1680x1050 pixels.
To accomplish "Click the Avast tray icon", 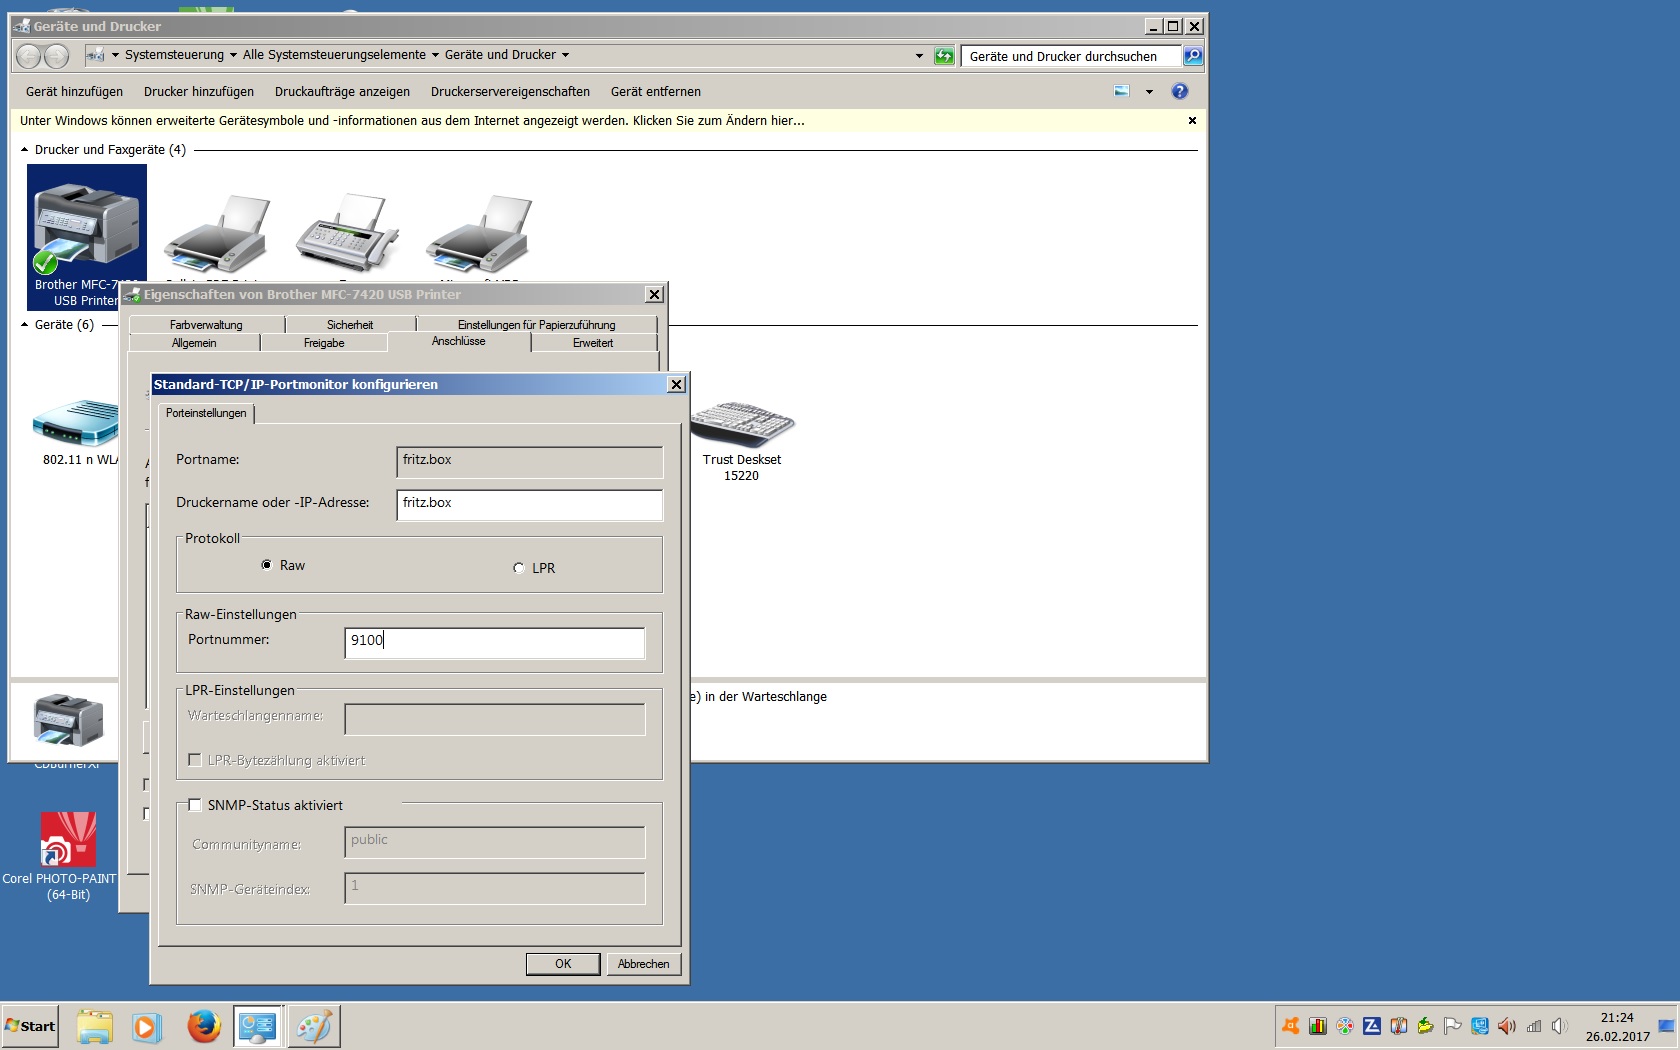I will point(1291,1026).
